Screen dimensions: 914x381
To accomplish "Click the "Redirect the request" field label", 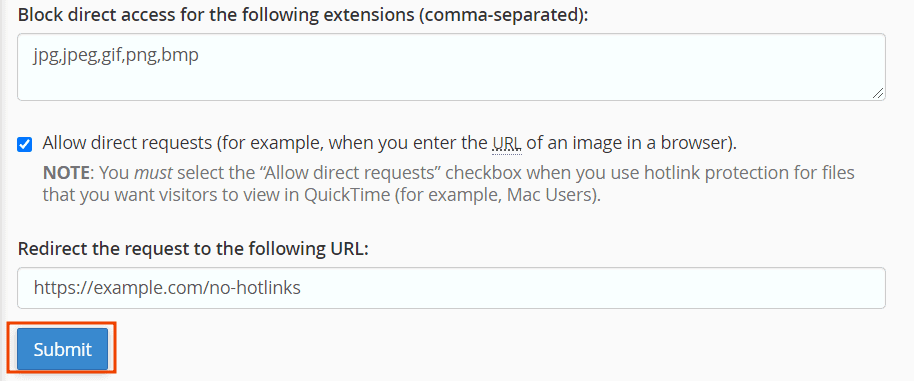I will [194, 249].
